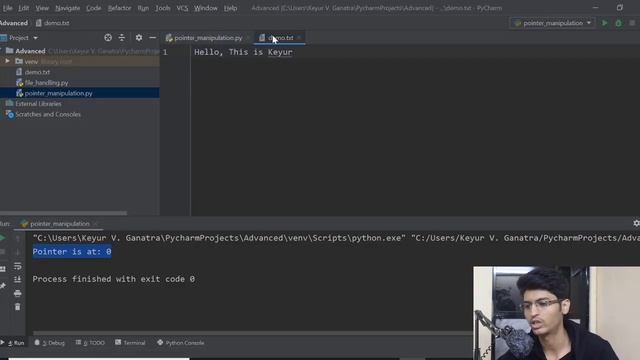Click the print icon in Run panel
The width and height of the screenshot is (640, 360).
click(x=18, y=293)
